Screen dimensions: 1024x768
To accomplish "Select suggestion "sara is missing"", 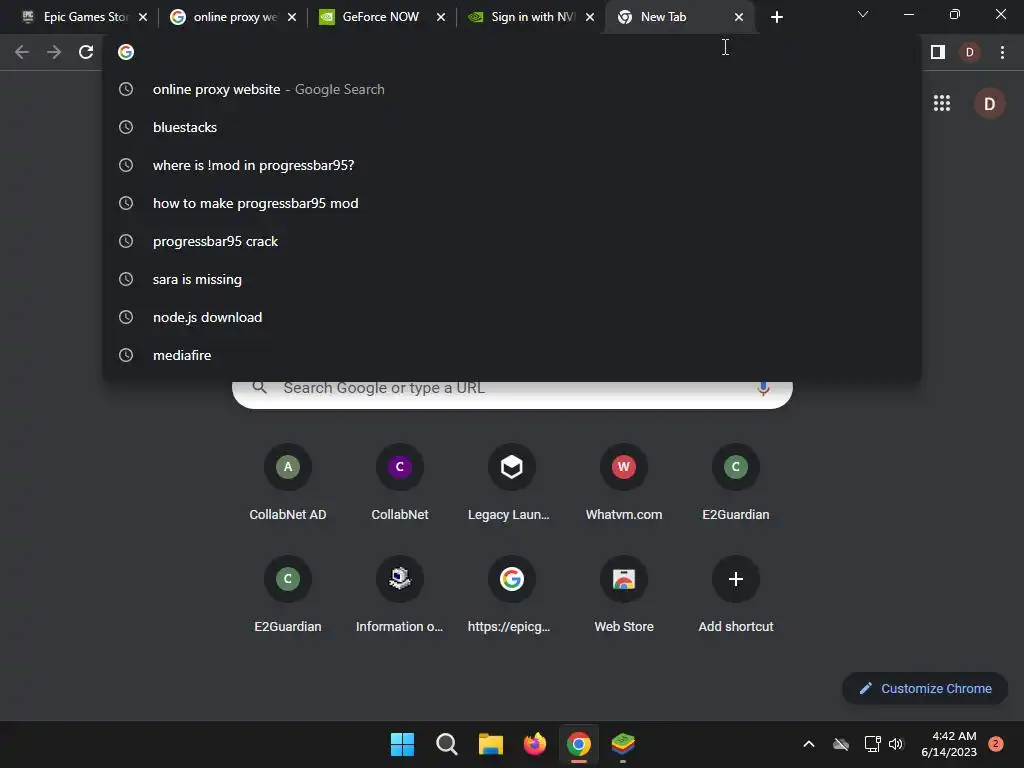I will [512, 279].
